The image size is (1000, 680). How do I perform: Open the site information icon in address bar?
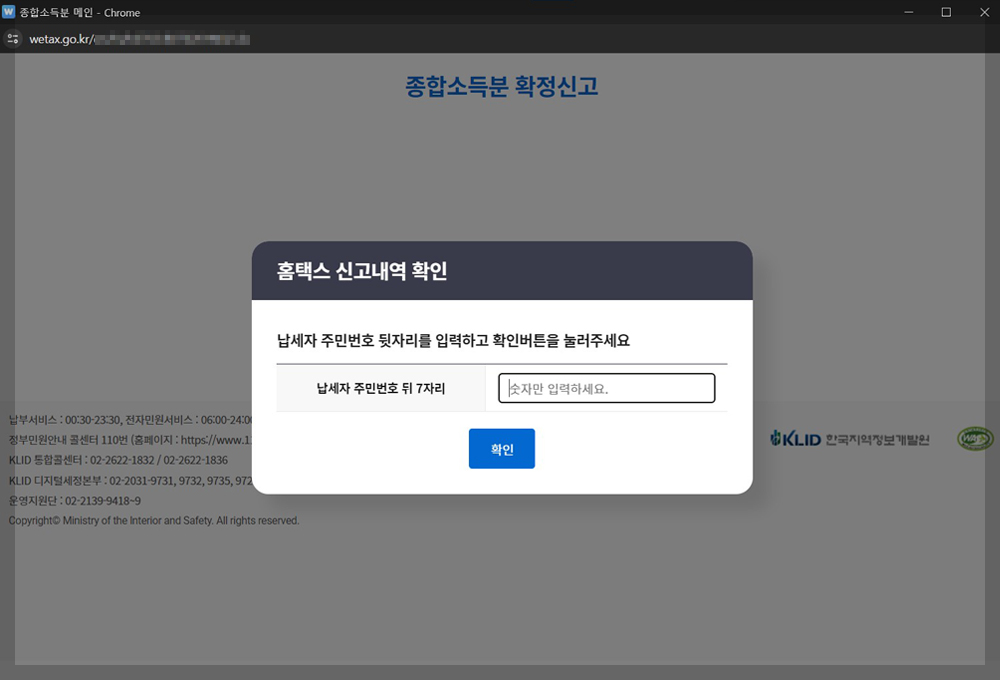pyautogui.click(x=14, y=39)
